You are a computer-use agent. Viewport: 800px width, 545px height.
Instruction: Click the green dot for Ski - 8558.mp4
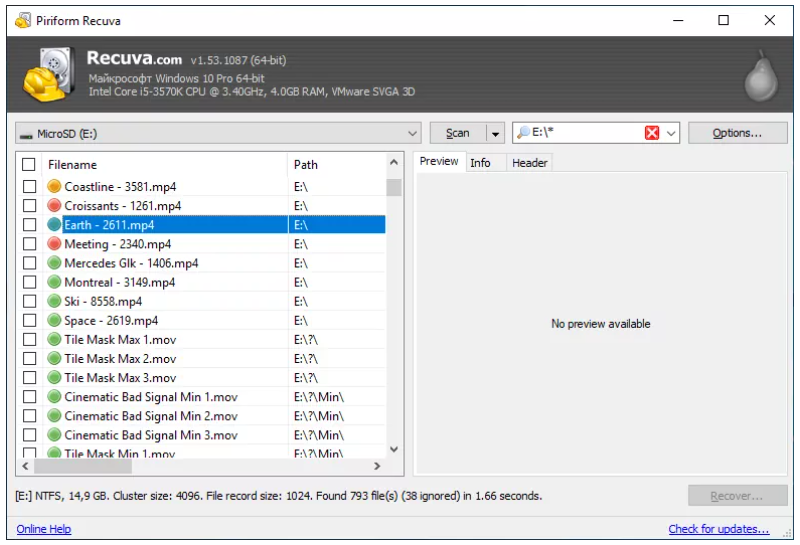click(54, 301)
